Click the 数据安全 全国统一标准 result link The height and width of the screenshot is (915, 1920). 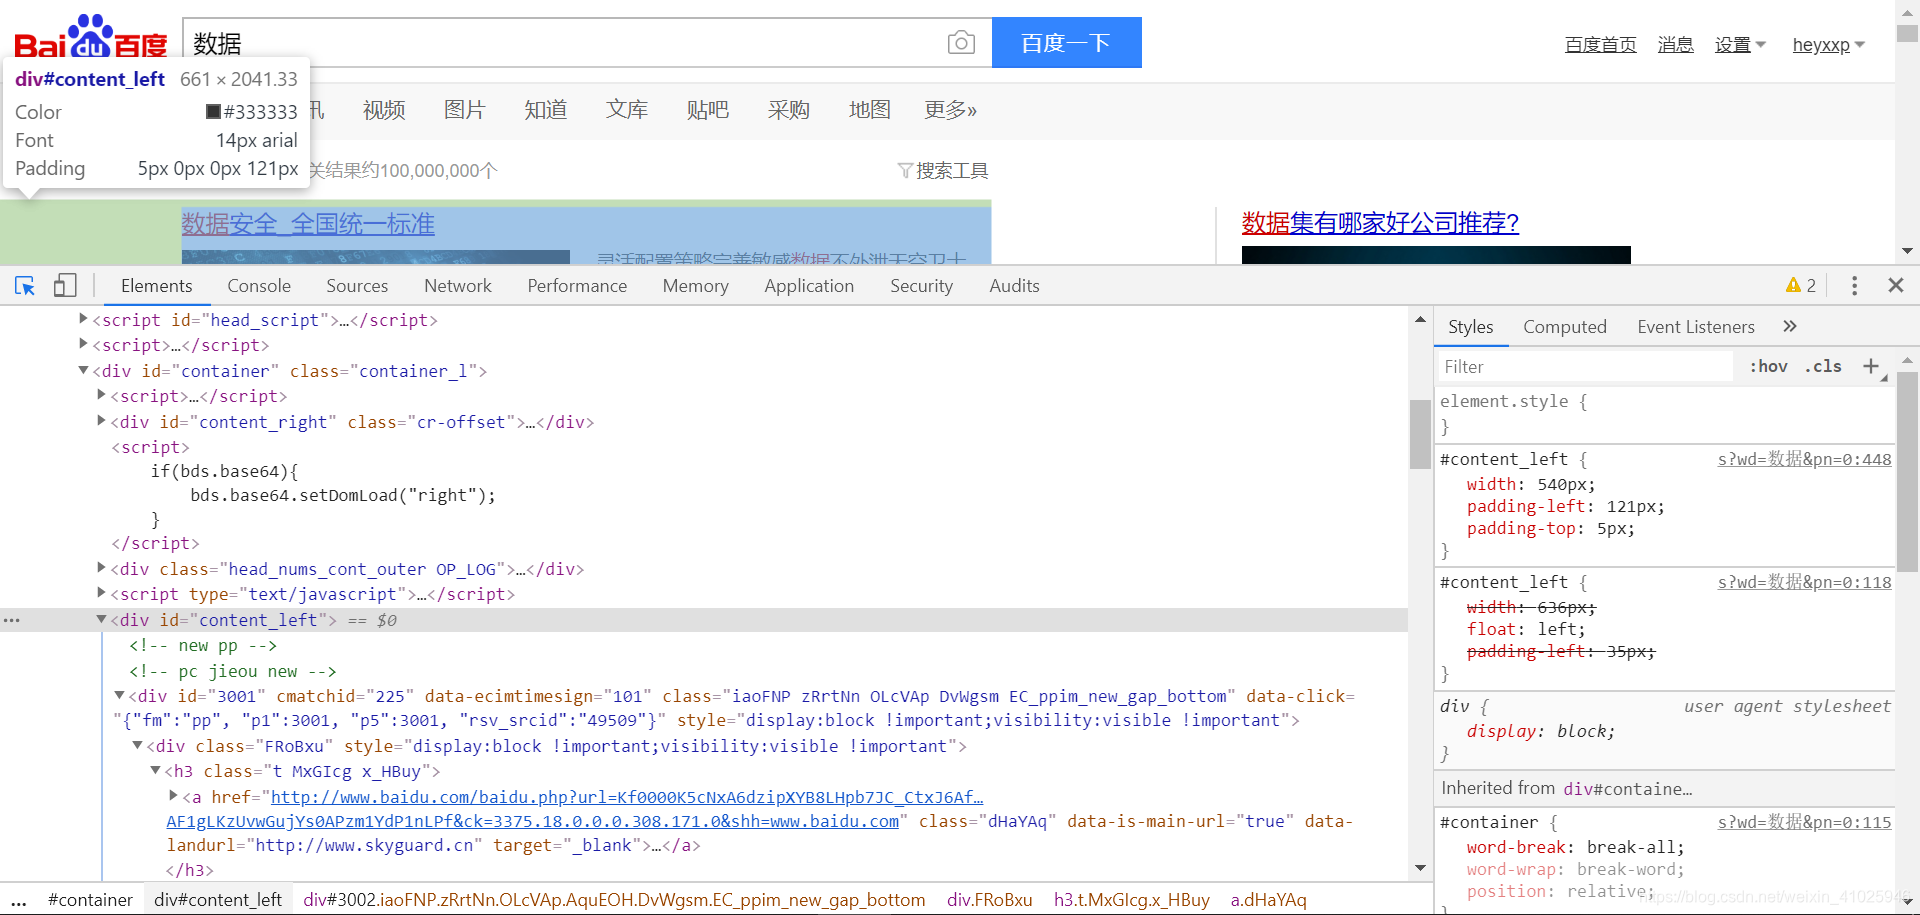click(x=308, y=224)
